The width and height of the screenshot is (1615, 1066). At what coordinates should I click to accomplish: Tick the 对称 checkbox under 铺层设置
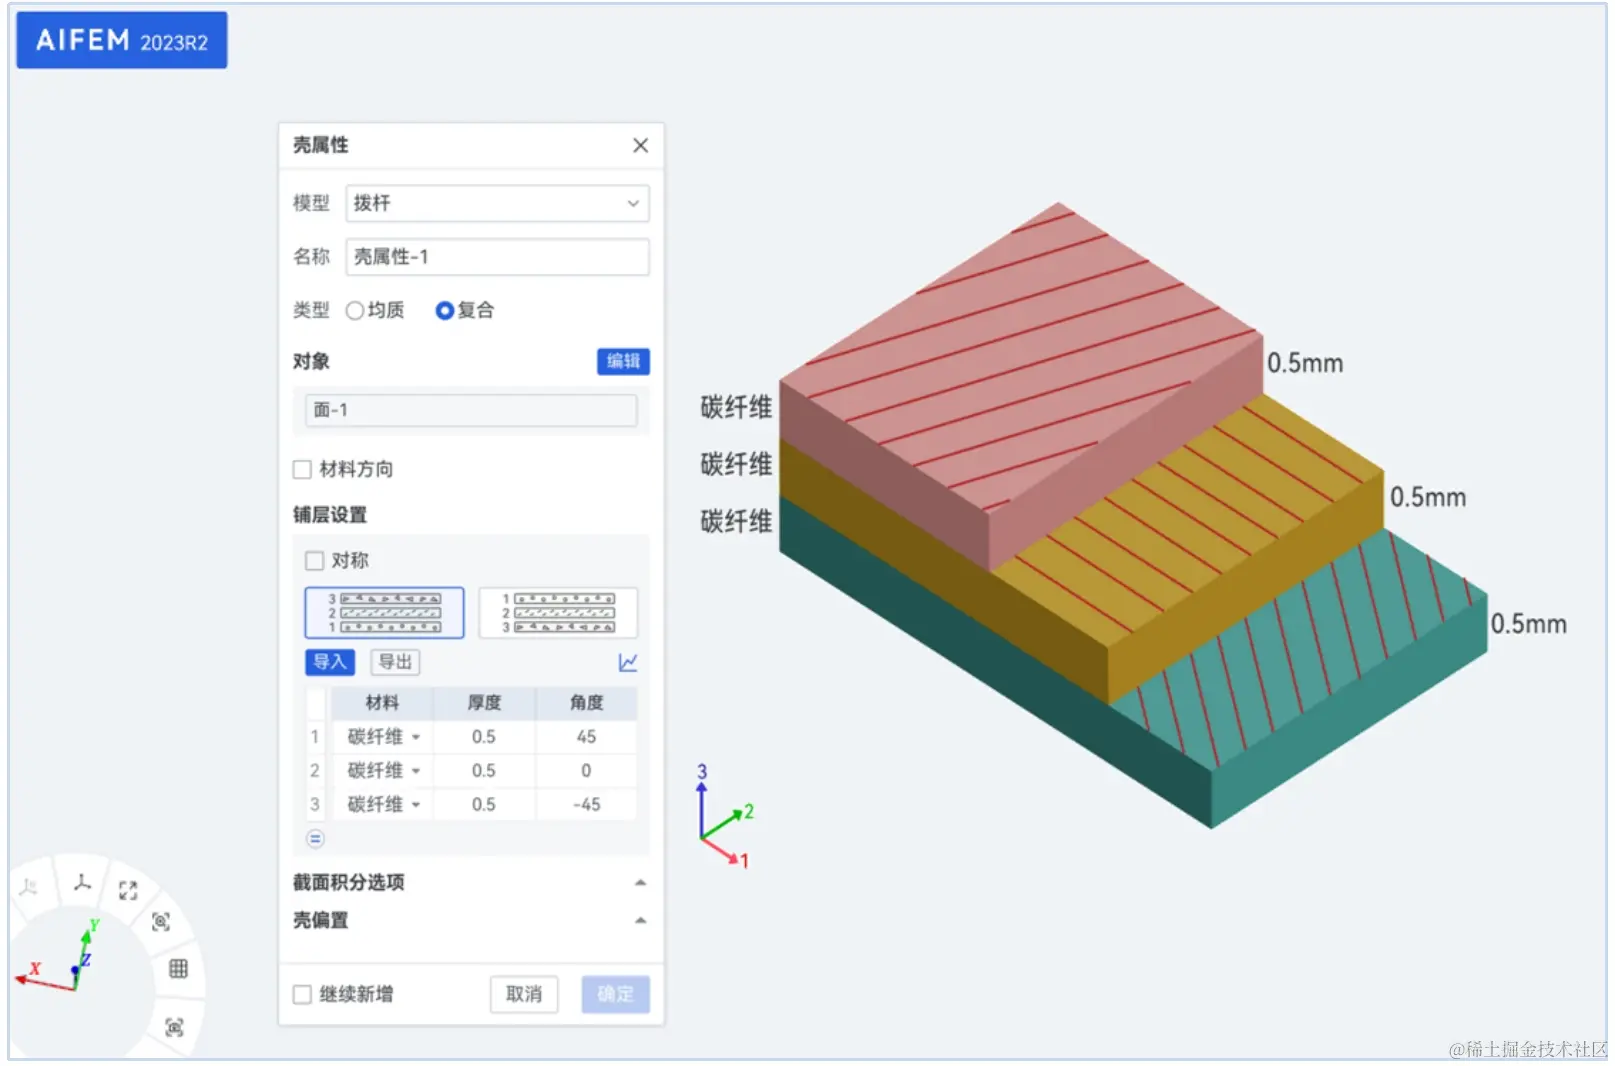tap(314, 560)
